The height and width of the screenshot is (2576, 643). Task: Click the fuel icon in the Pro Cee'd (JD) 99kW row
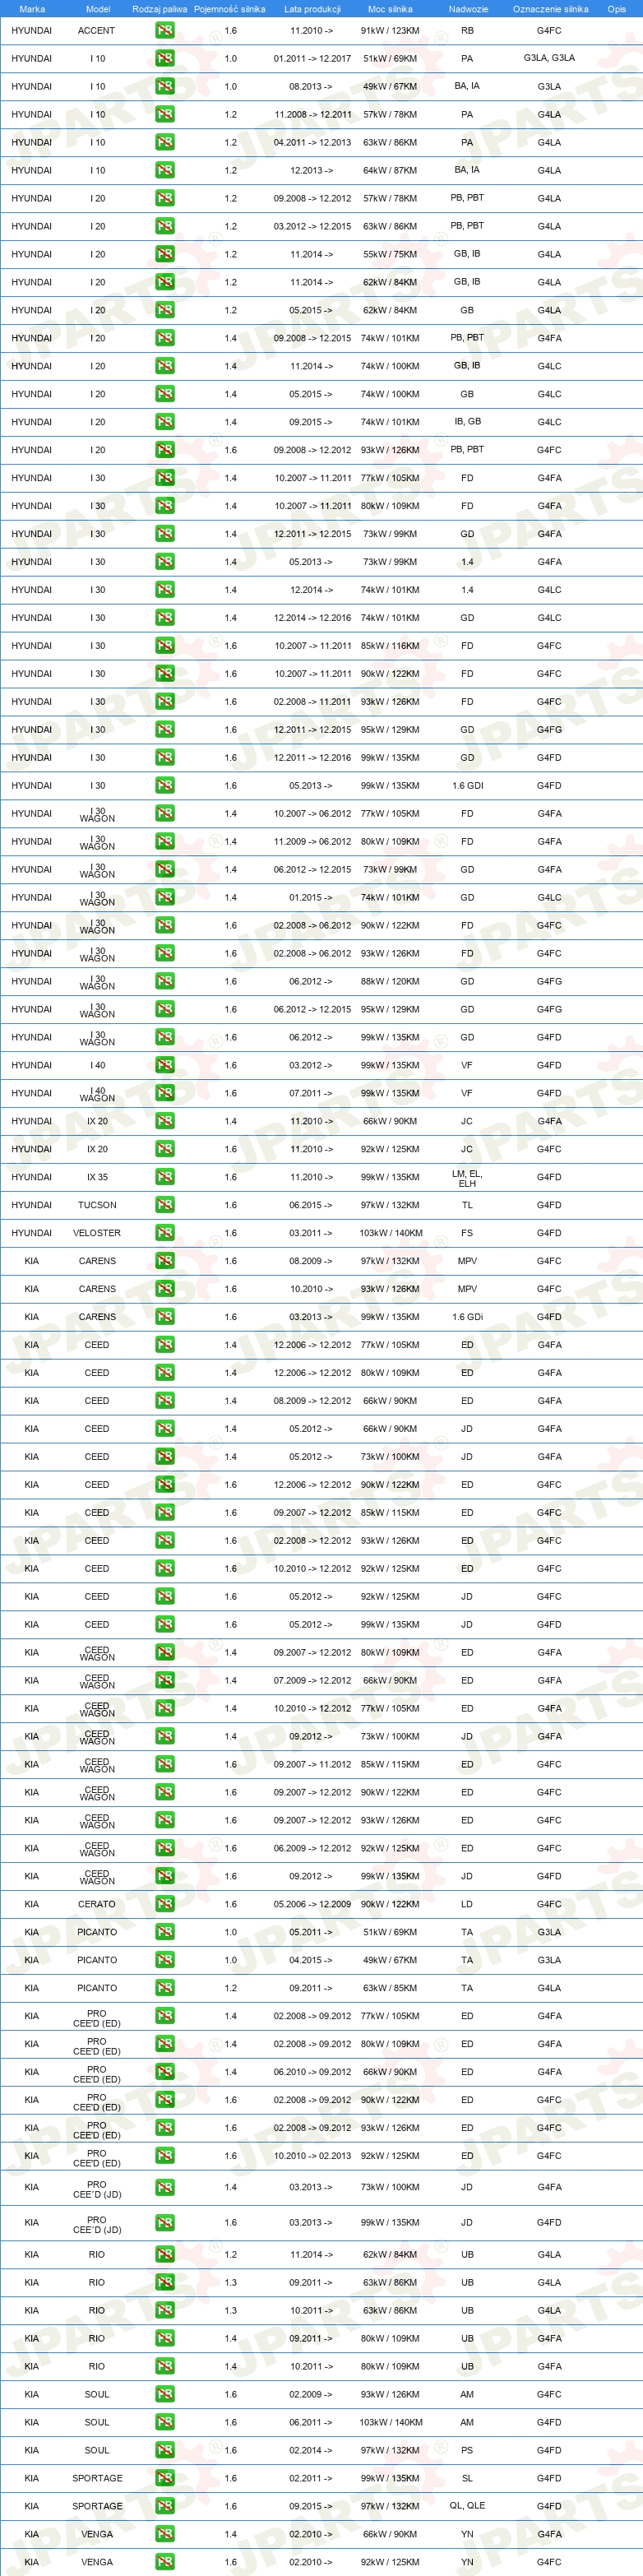[165, 2222]
